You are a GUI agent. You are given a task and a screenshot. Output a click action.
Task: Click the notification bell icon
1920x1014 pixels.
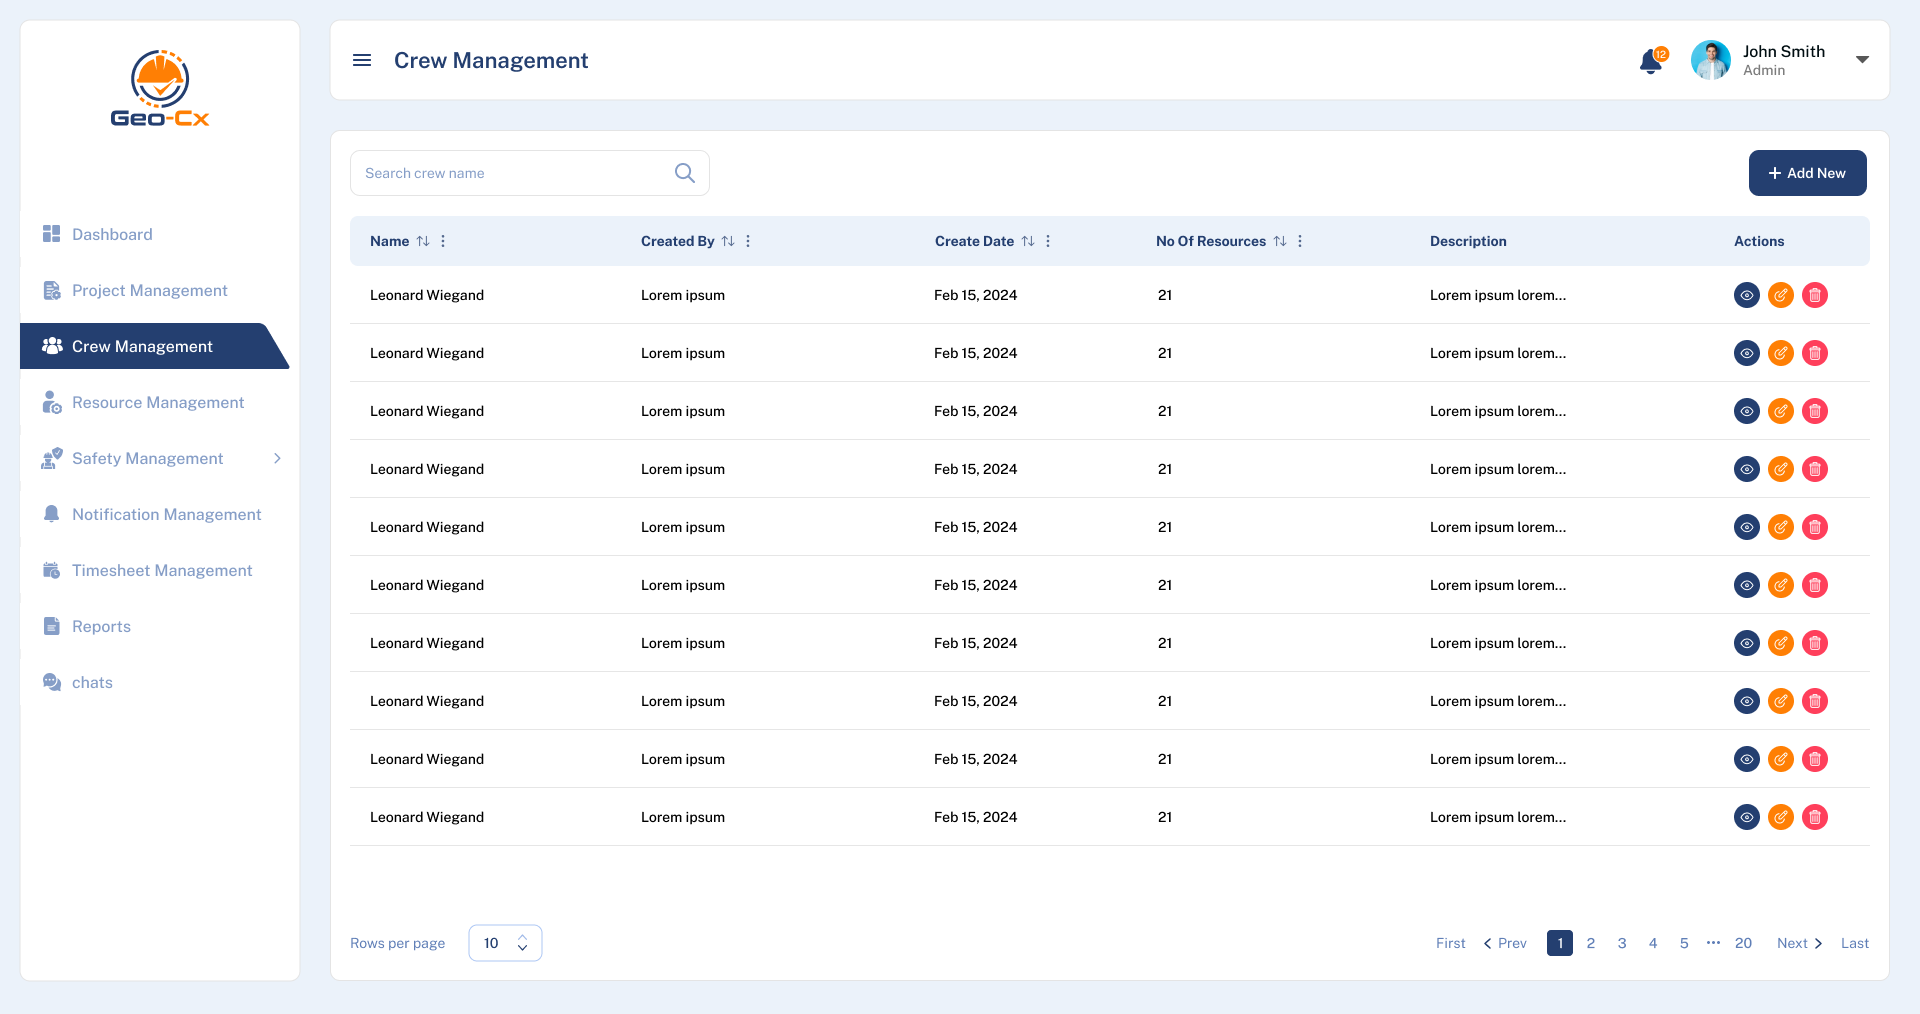tap(1651, 62)
